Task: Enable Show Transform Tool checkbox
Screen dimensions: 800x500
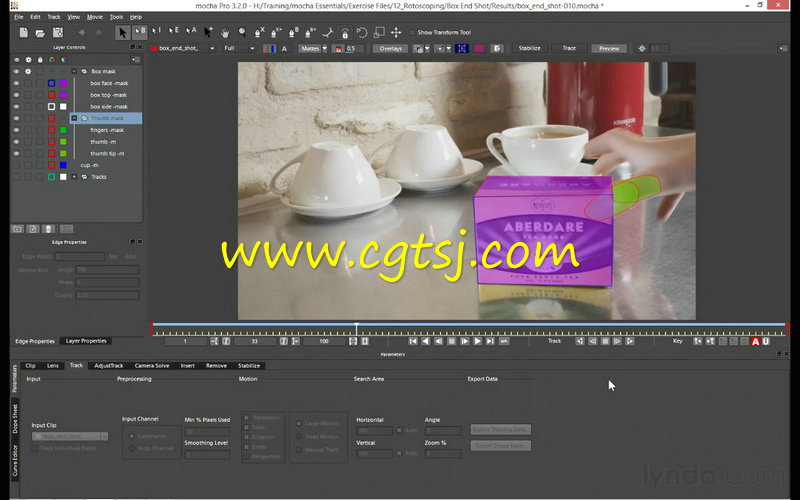Action: coord(412,33)
